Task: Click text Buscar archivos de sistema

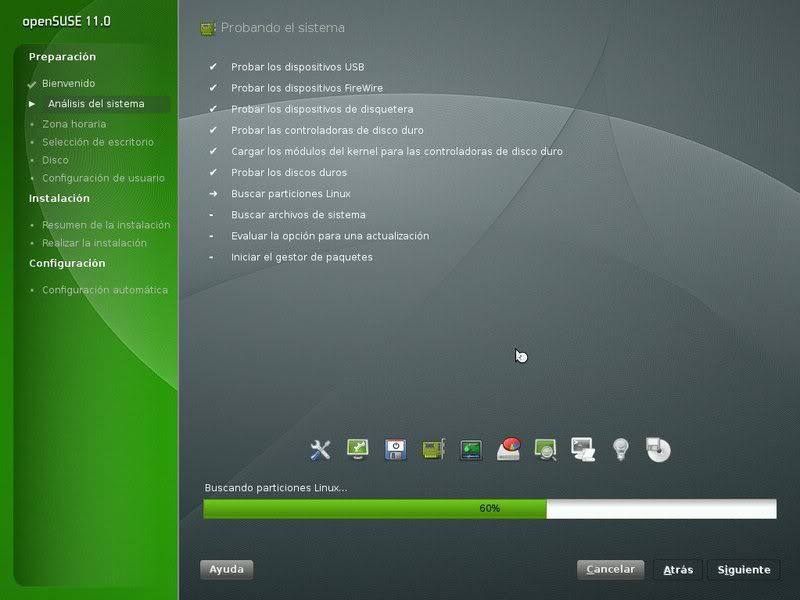Action: [x=298, y=215]
